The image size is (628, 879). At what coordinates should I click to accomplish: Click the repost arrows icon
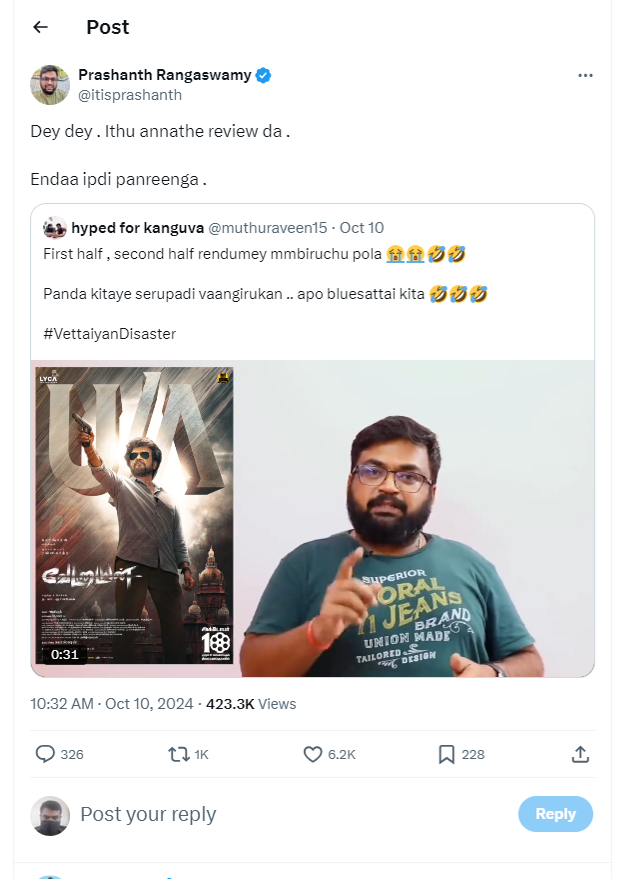click(179, 754)
